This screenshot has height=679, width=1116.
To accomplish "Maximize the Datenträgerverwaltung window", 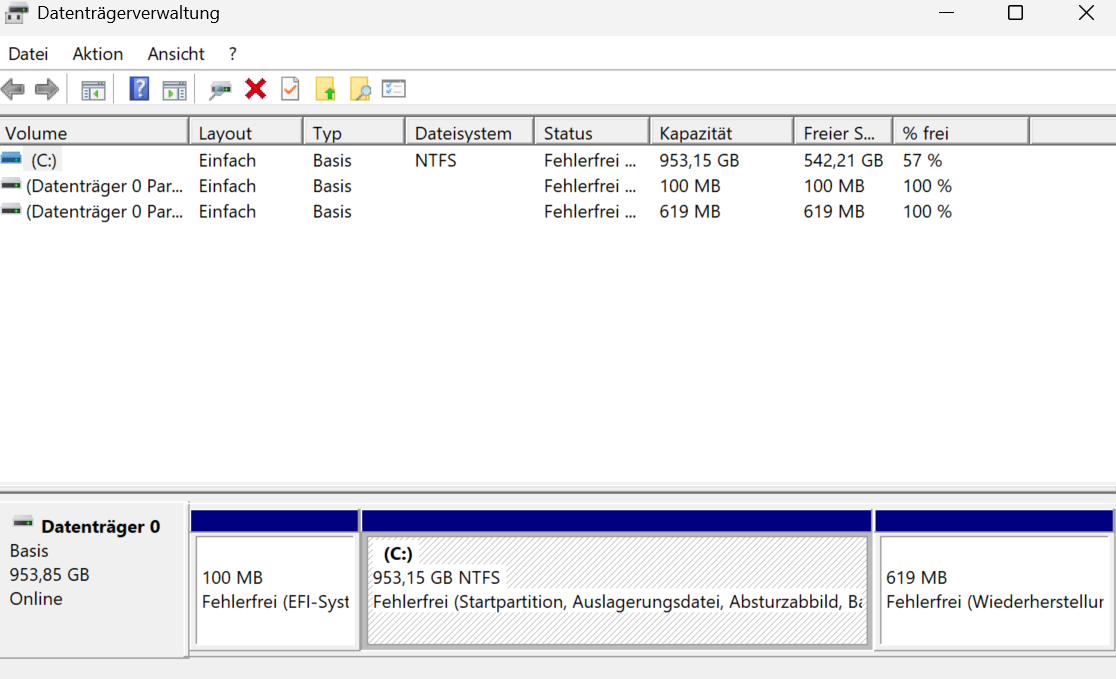I will [1016, 13].
